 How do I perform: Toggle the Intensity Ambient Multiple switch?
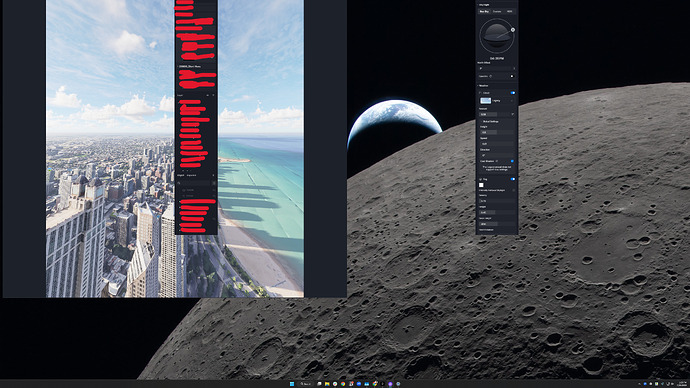coord(513,190)
